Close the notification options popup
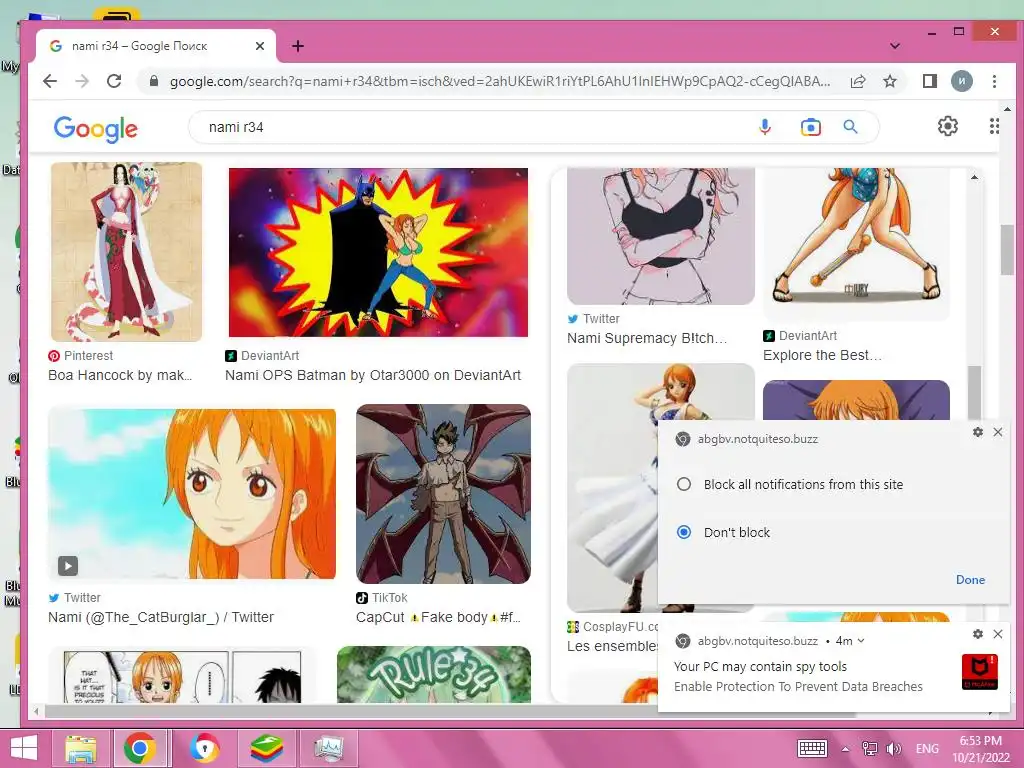Screen dimensions: 1024x768 [998, 432]
